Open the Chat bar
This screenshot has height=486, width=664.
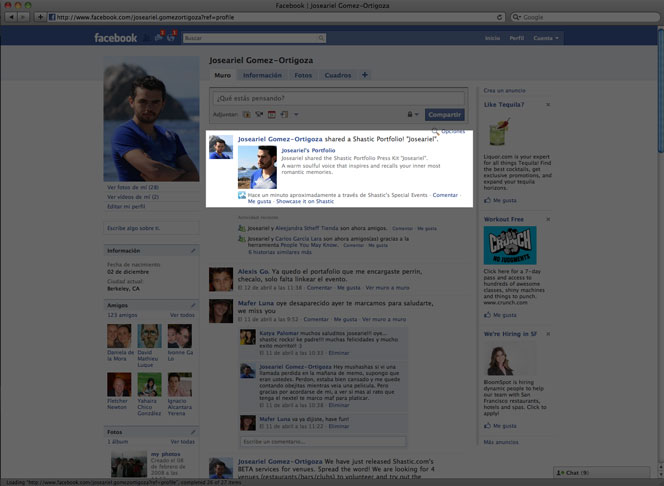click(601, 472)
